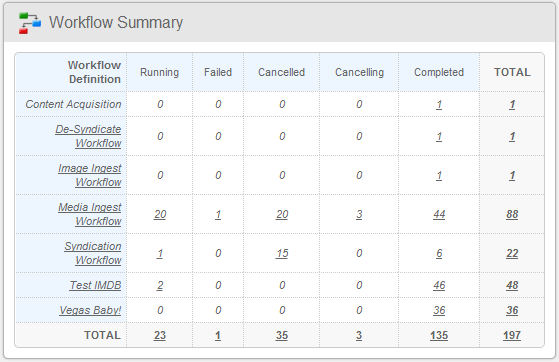Screen dimensions: 559x362
Task: Open the Syndication Workflow definition
Action: pos(93,253)
